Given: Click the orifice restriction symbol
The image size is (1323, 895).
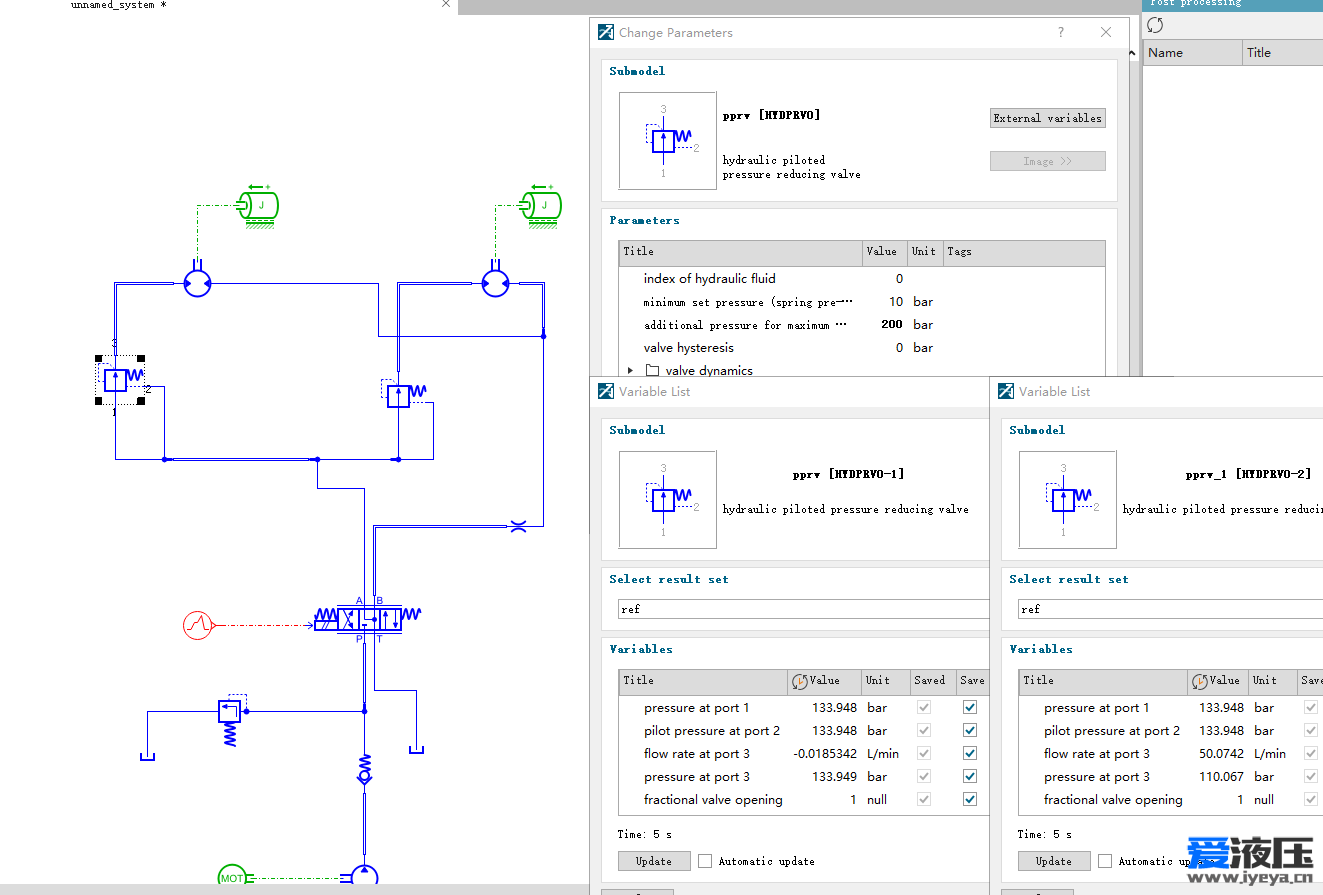Looking at the screenshot, I should [518, 525].
